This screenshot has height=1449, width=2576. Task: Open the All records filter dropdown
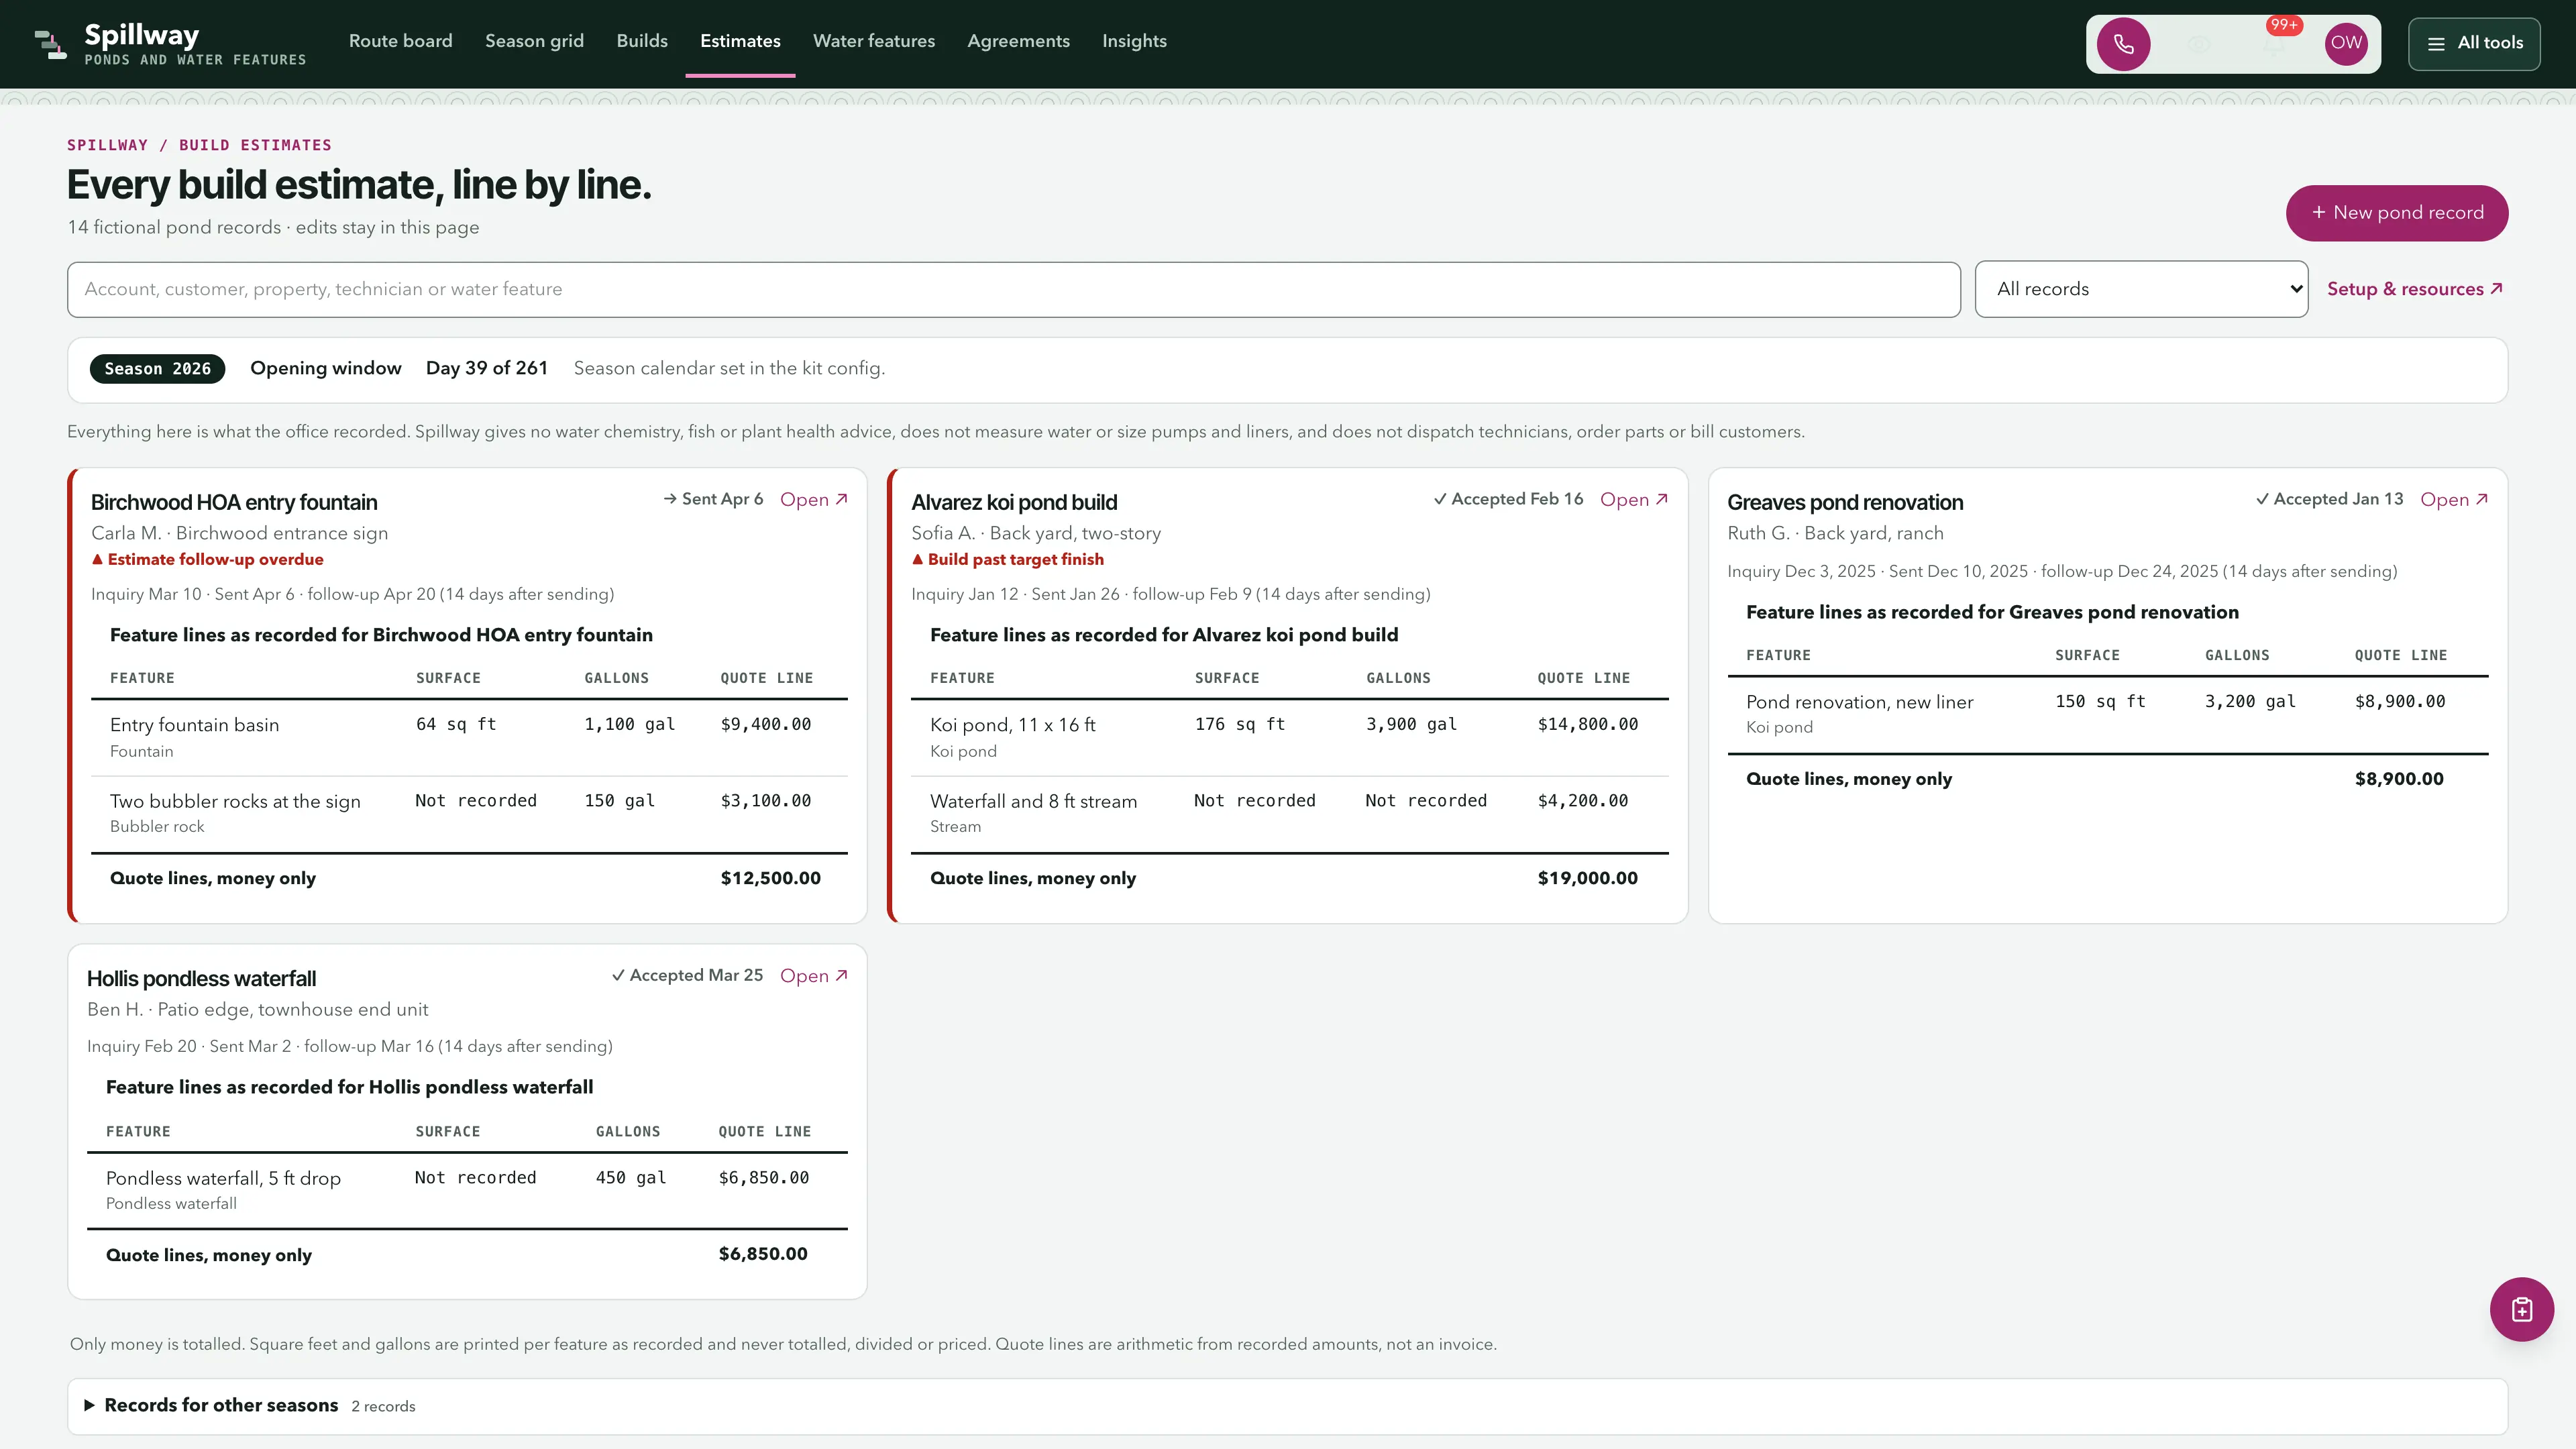[x=2141, y=290]
